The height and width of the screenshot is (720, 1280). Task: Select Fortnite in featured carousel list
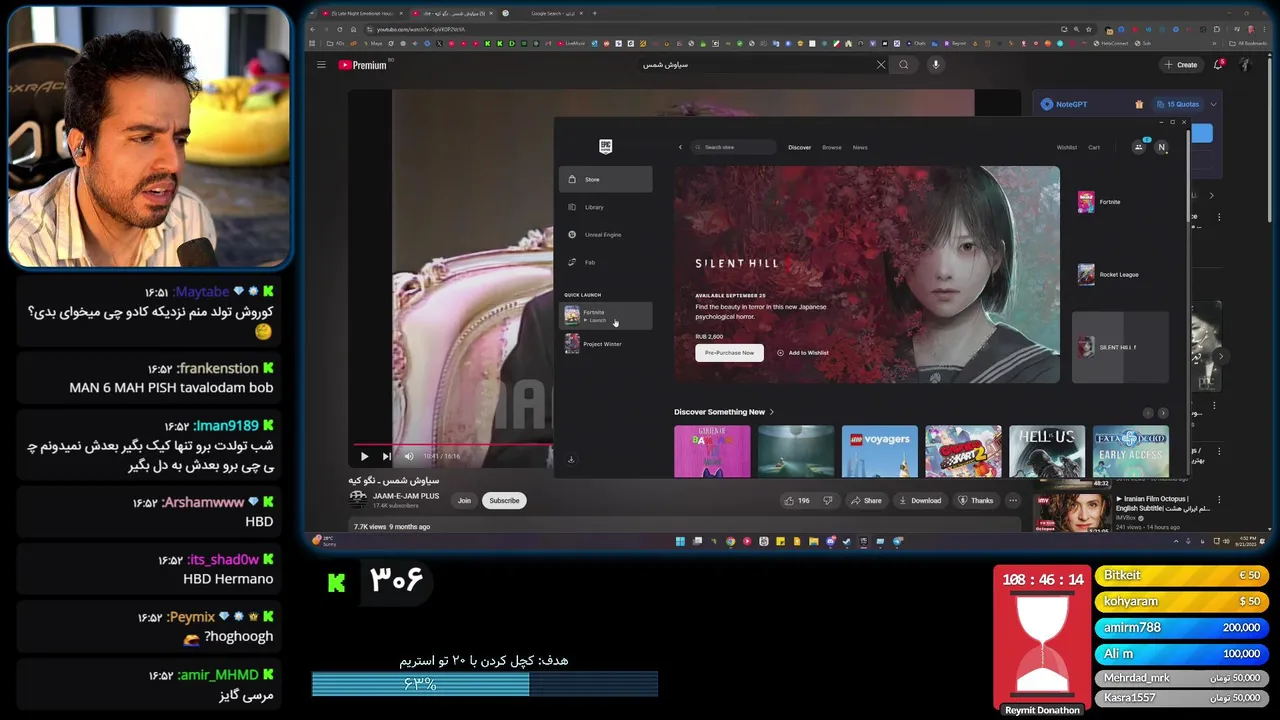pos(1120,202)
